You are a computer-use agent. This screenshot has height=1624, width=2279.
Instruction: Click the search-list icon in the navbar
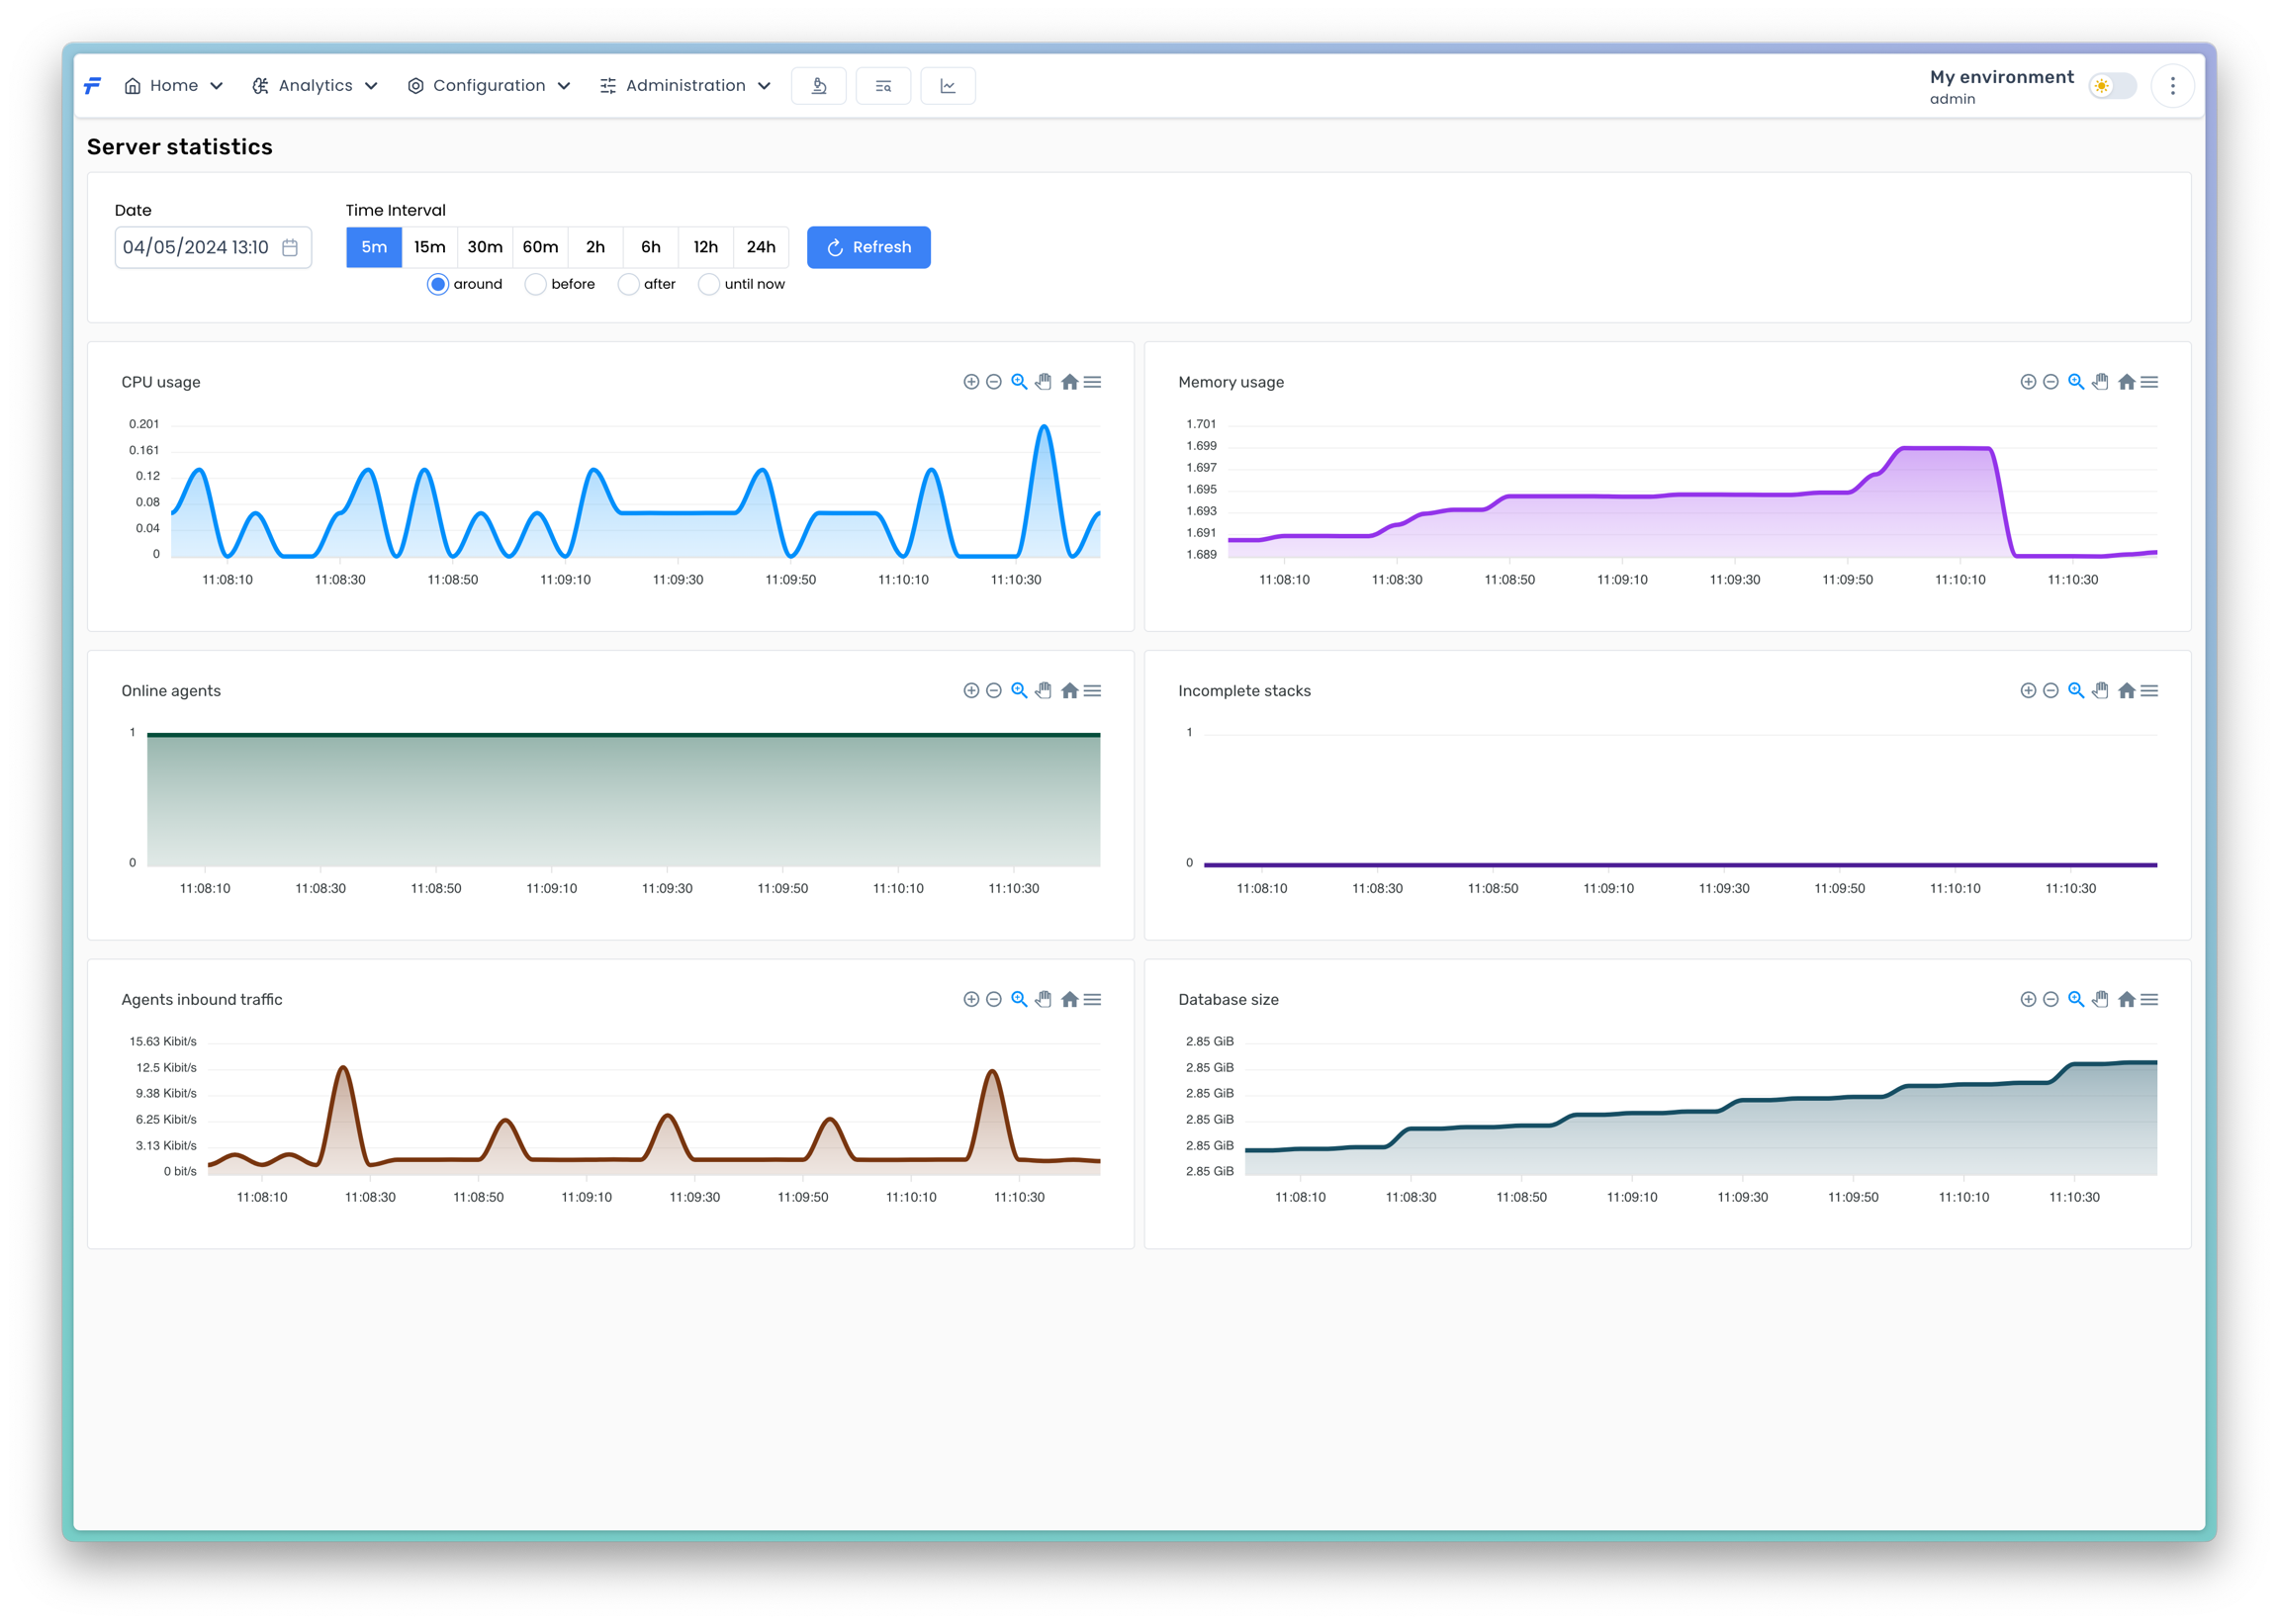coord(883,86)
